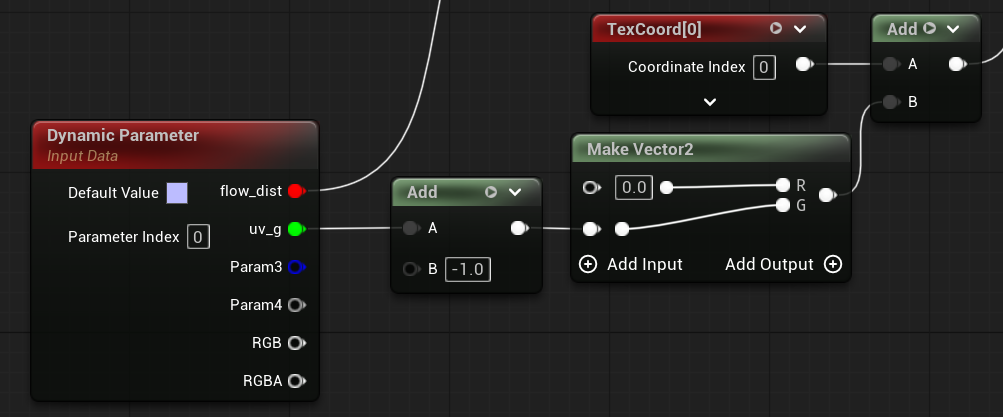Click the G pin in Make Vector2
This screenshot has height=417, width=1003.
[783, 205]
